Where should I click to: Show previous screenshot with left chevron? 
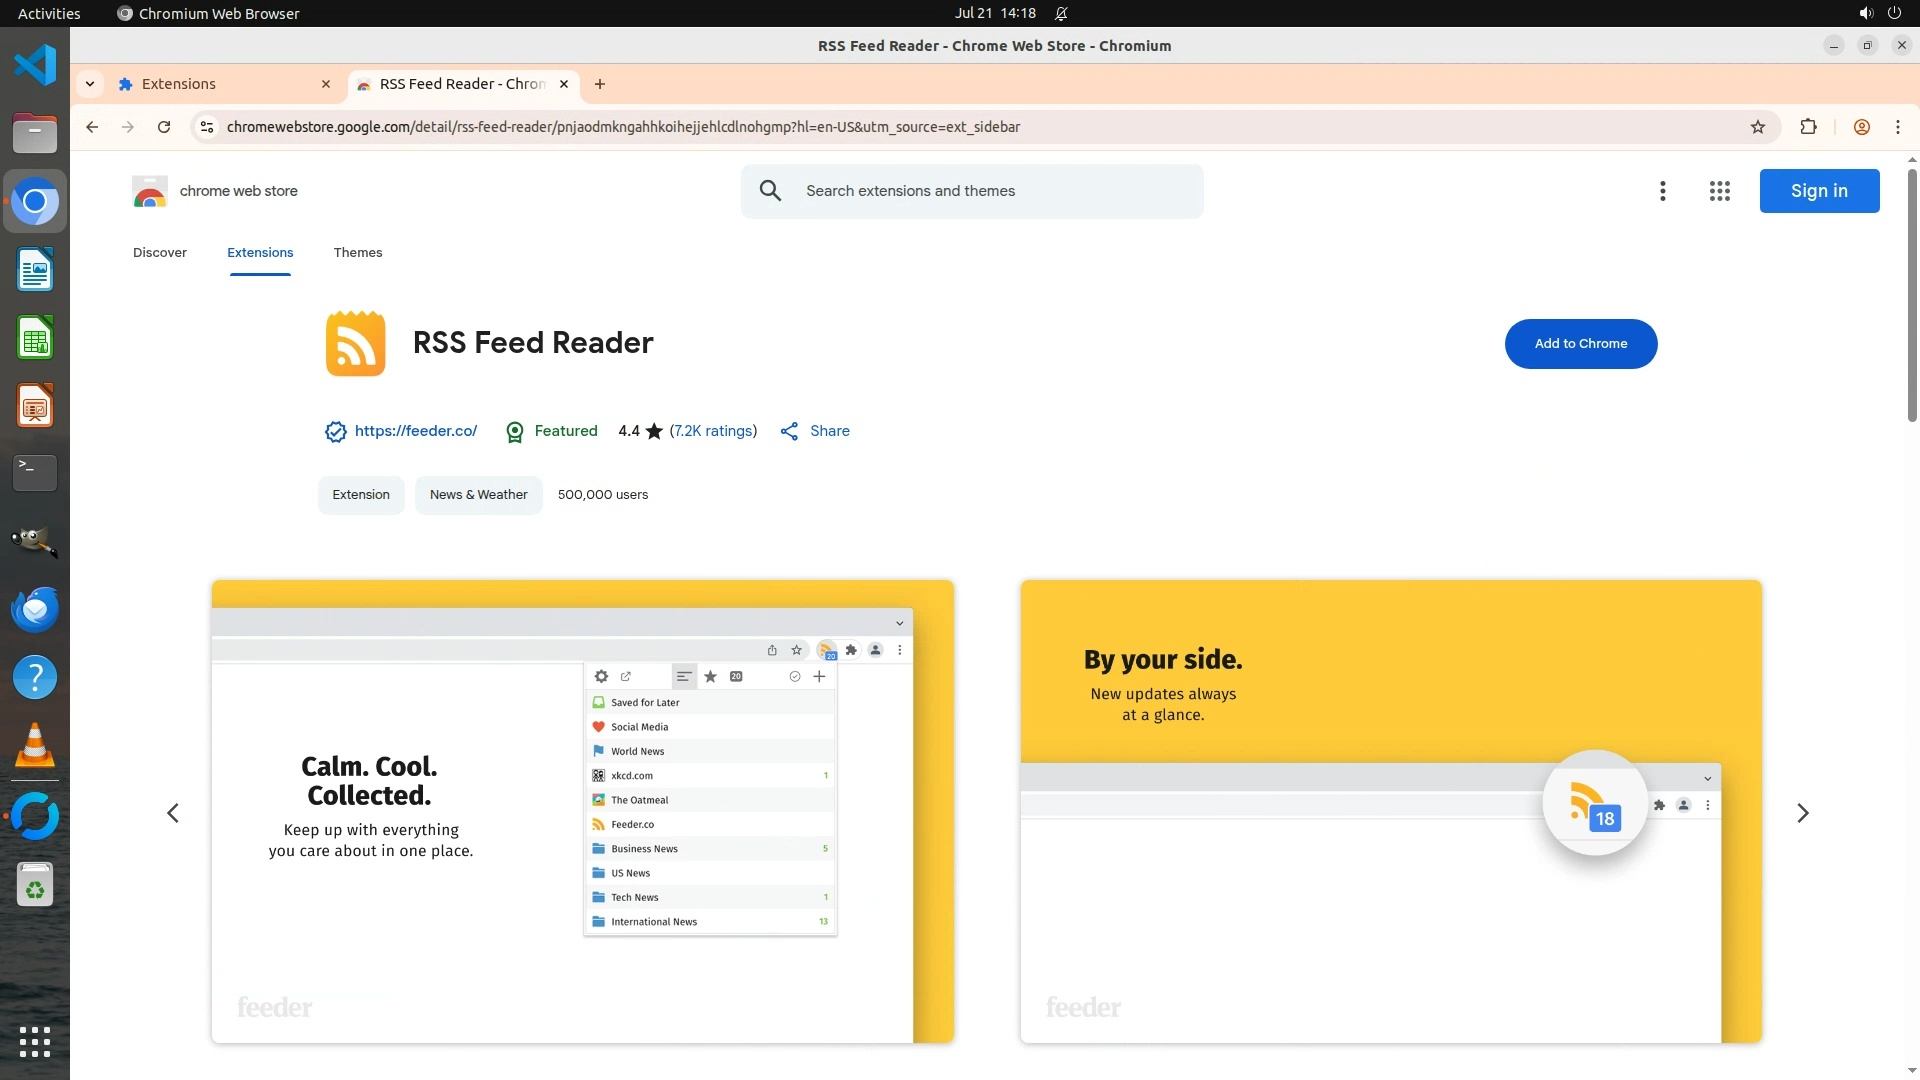(x=173, y=813)
